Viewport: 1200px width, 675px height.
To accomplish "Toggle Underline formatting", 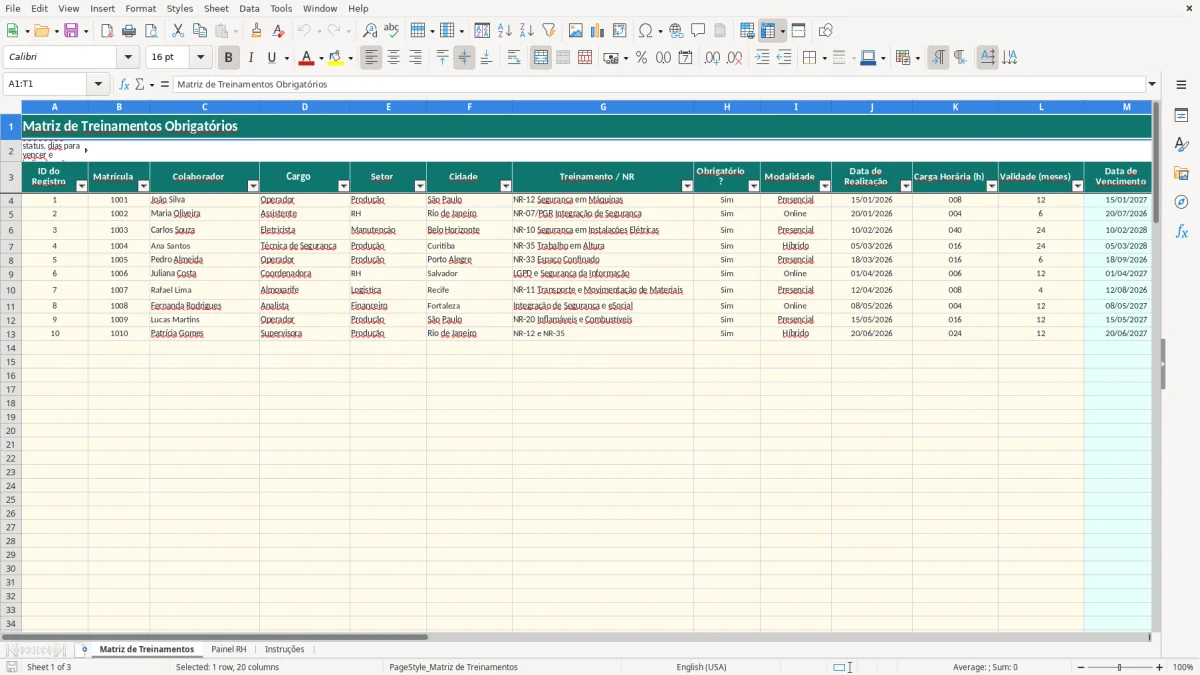I will [271, 58].
